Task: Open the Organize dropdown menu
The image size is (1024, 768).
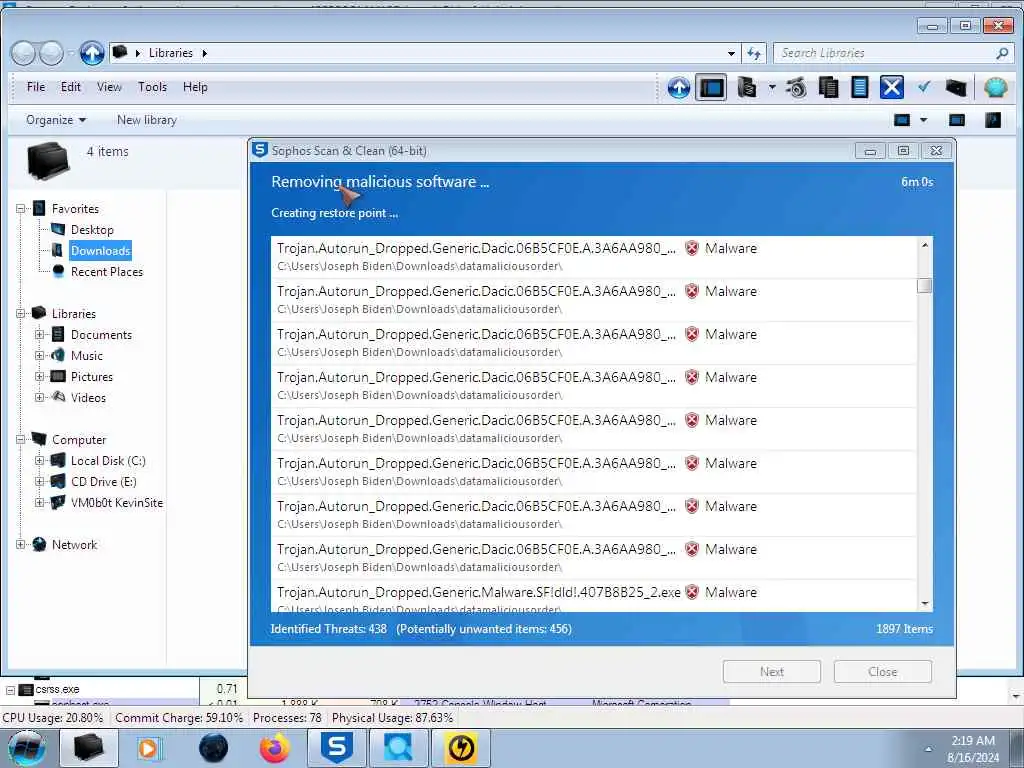Action: click(56, 120)
